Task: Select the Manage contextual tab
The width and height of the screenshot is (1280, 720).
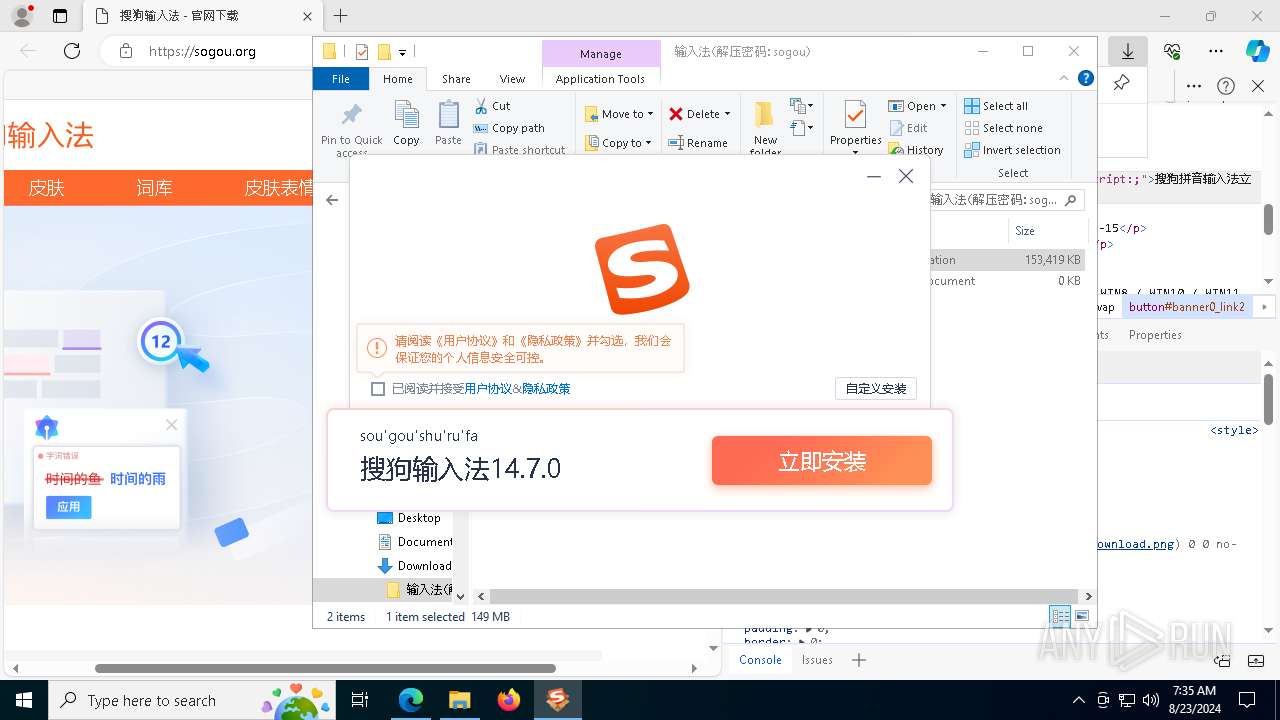Action: (600, 54)
